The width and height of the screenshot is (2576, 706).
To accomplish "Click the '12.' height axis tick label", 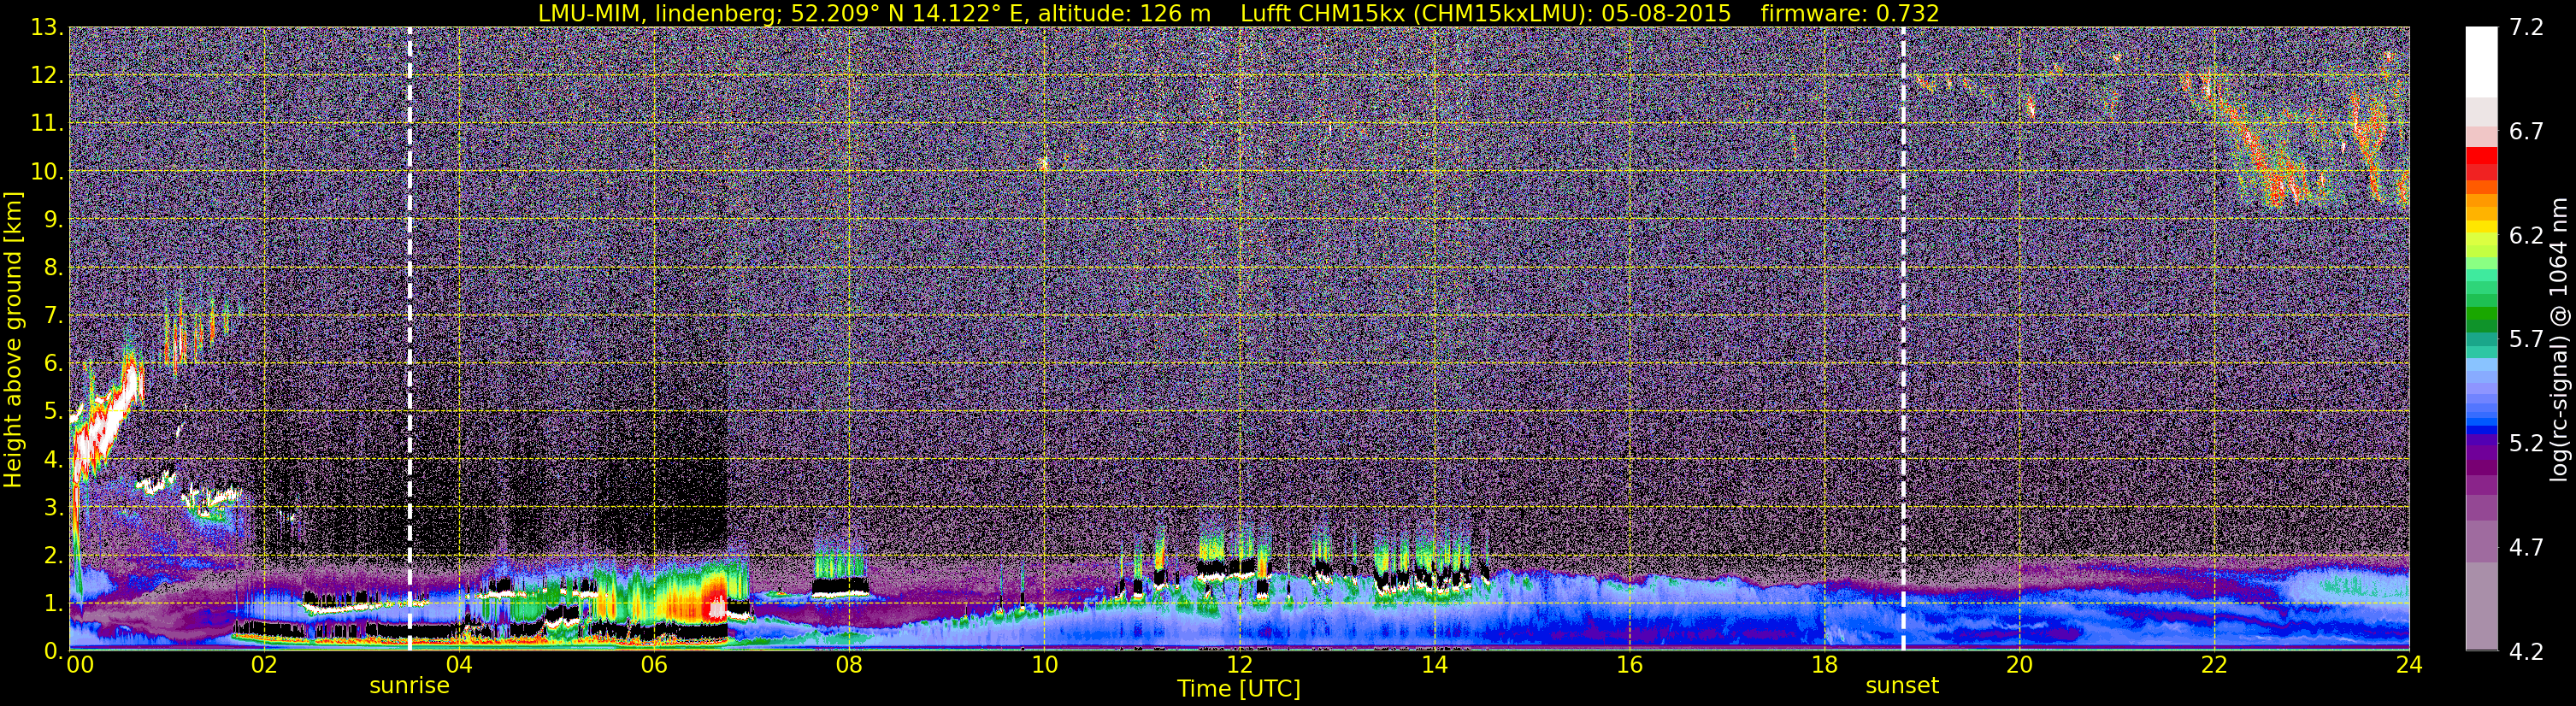I will pos(46,76).
